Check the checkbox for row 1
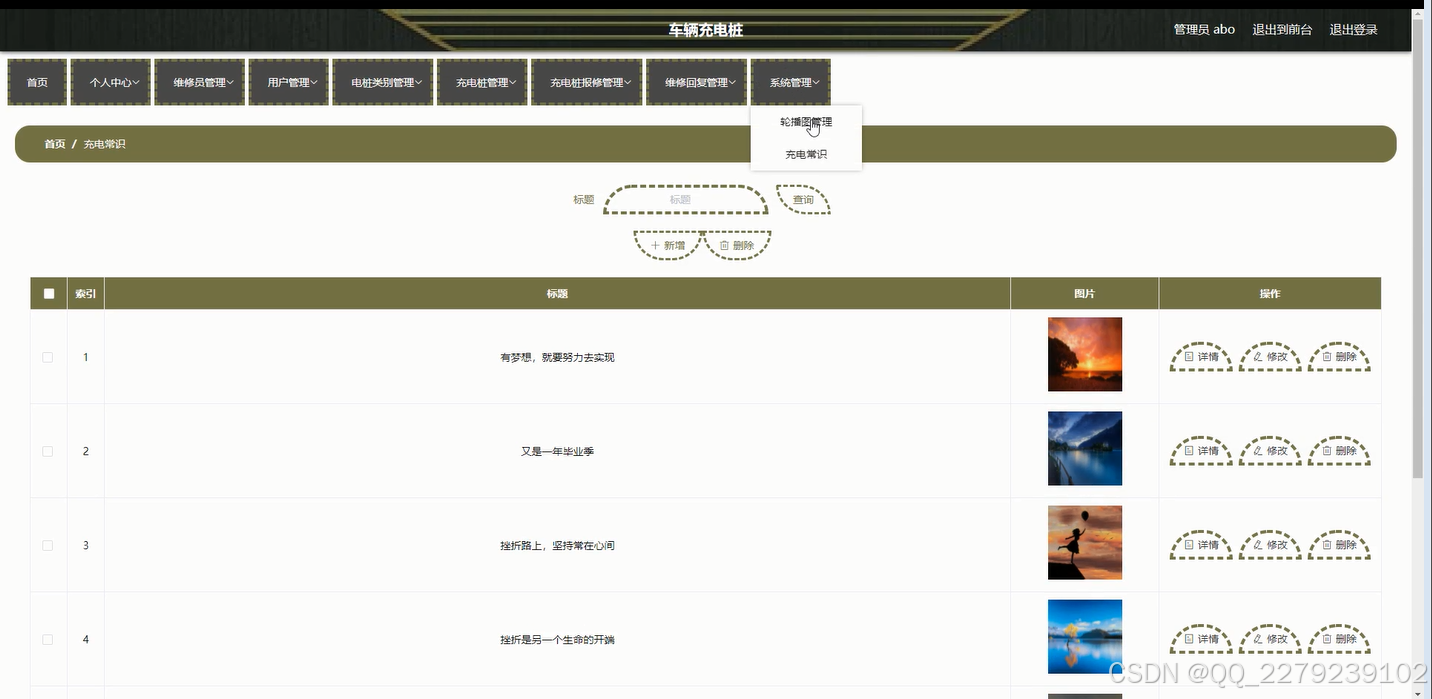The height and width of the screenshot is (699, 1432). (47, 355)
